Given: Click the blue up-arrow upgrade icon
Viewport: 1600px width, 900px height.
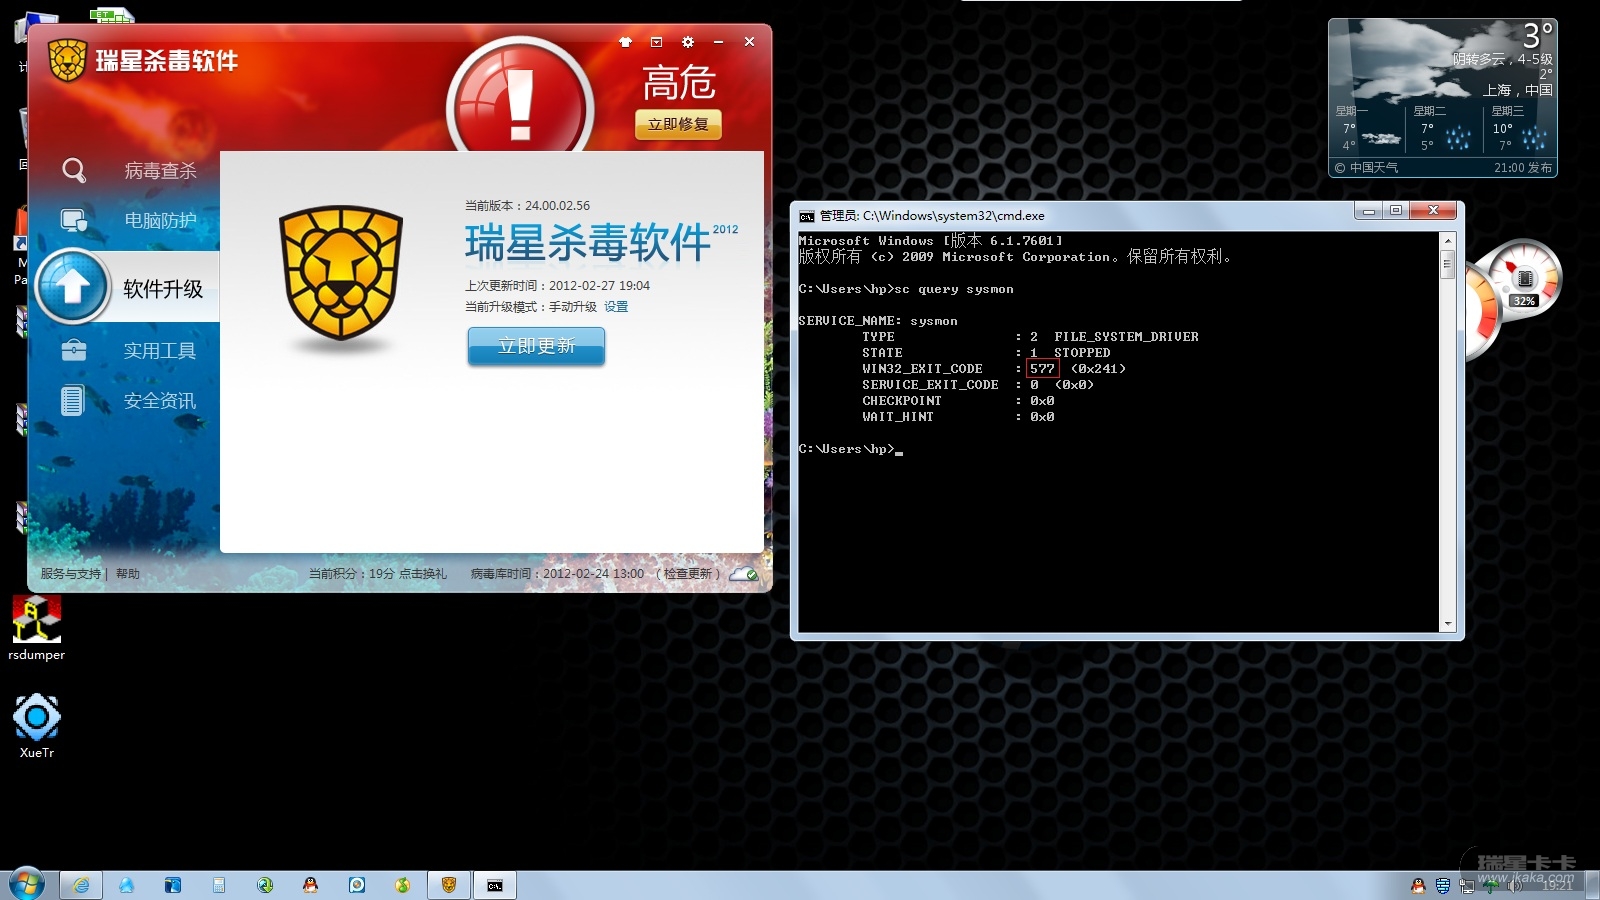Looking at the screenshot, I should click(72, 286).
